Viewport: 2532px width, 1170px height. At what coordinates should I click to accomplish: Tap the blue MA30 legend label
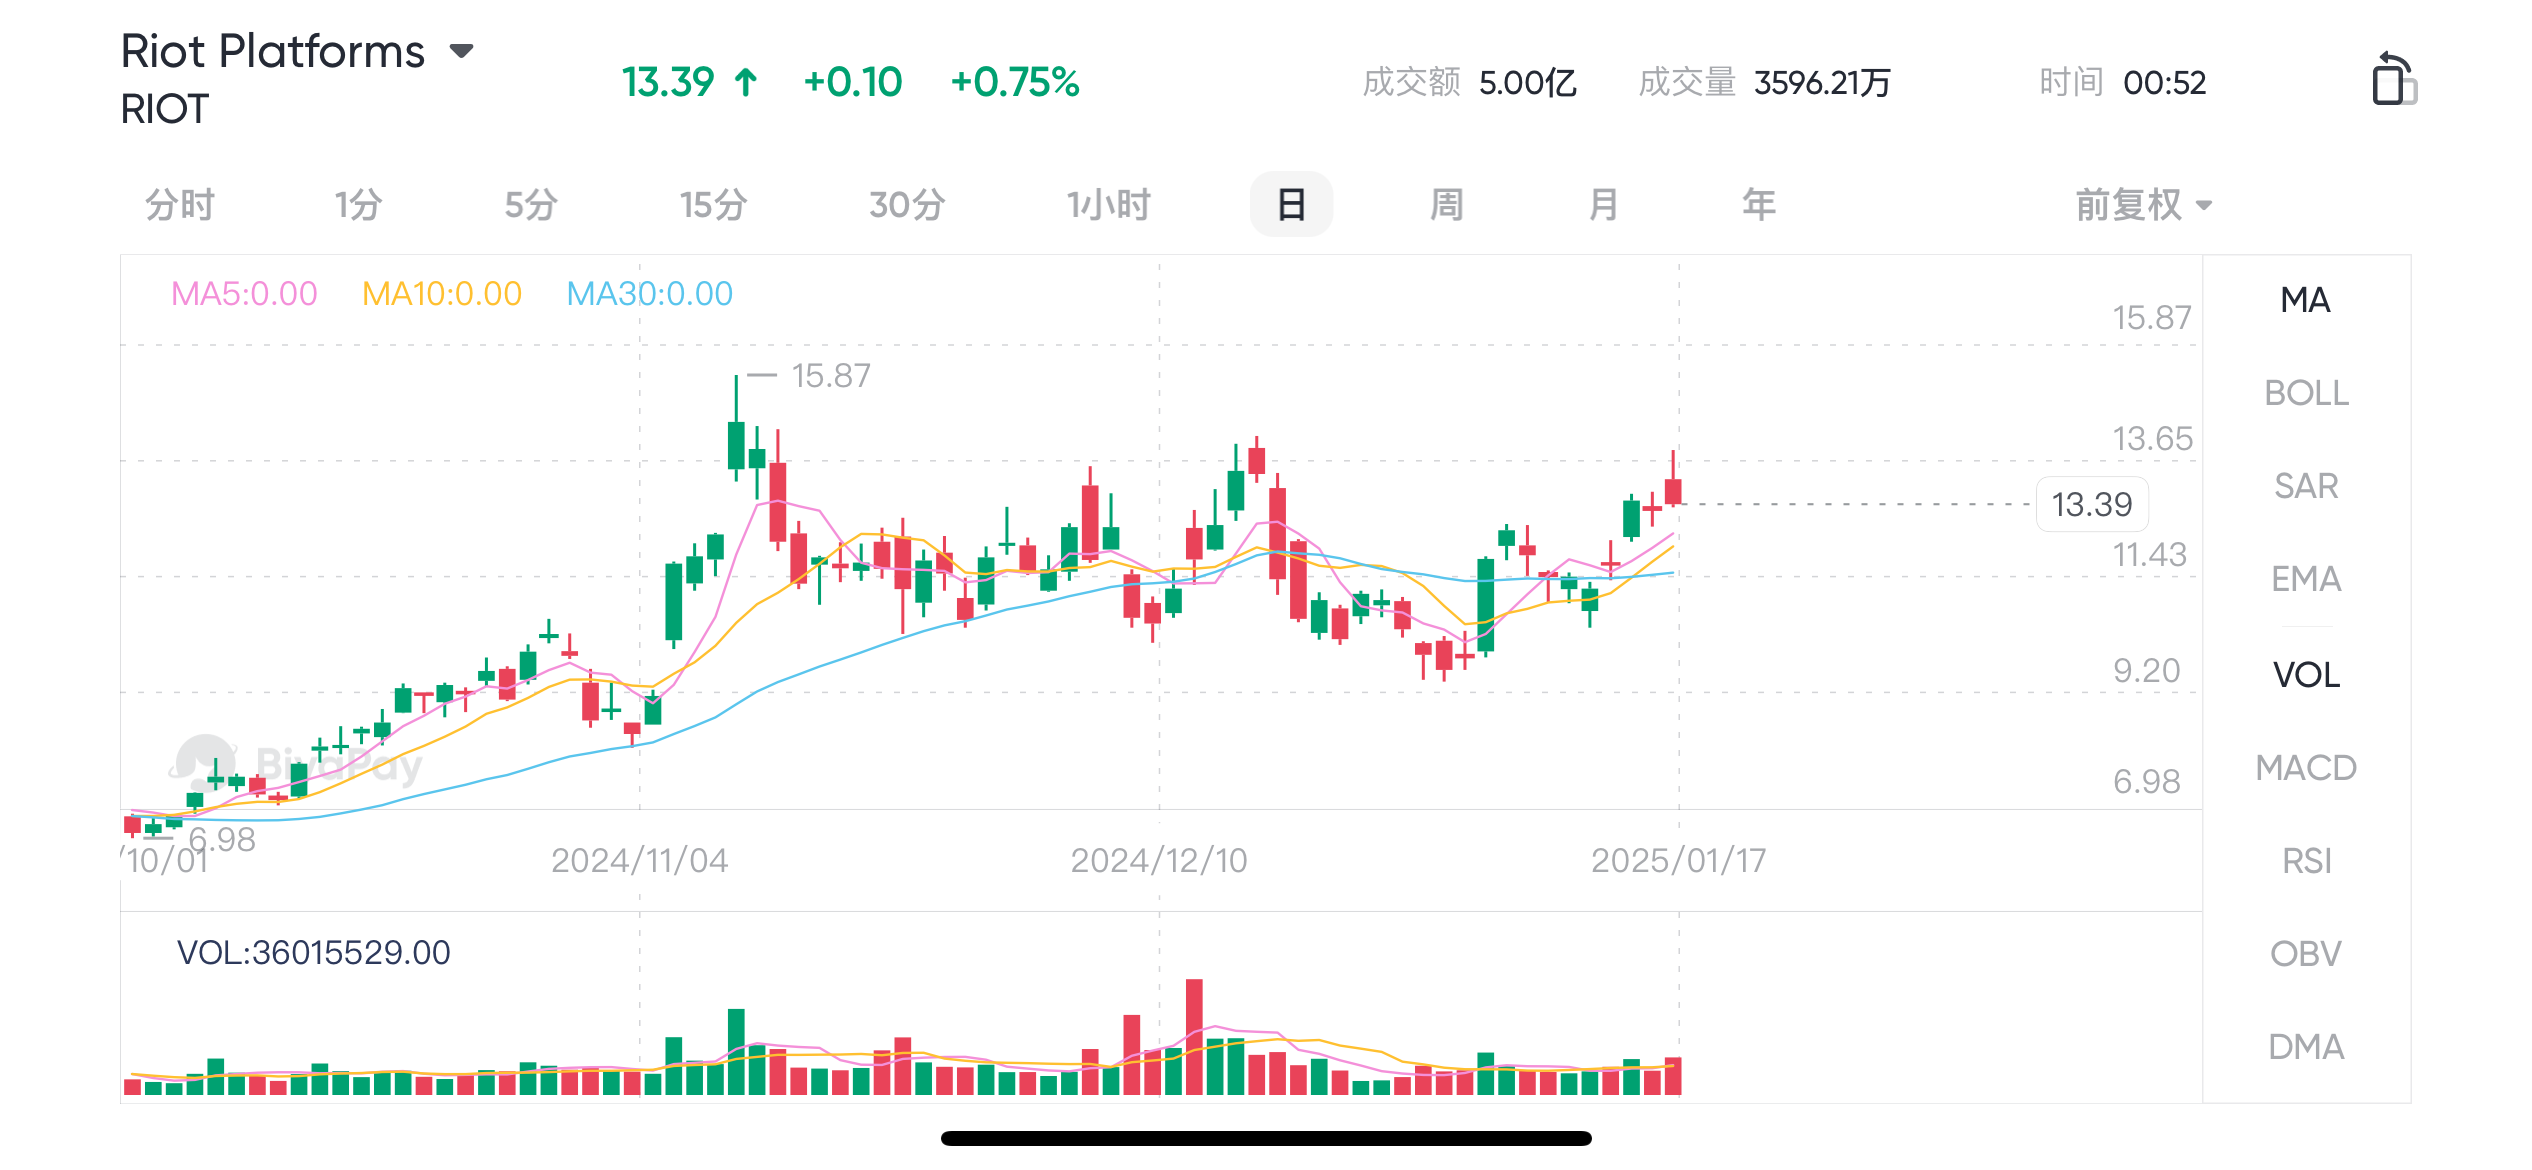(649, 294)
